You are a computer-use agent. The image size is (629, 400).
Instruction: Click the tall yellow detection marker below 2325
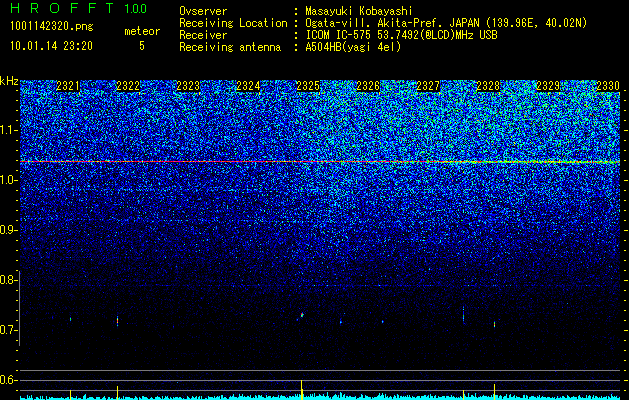click(x=302, y=389)
